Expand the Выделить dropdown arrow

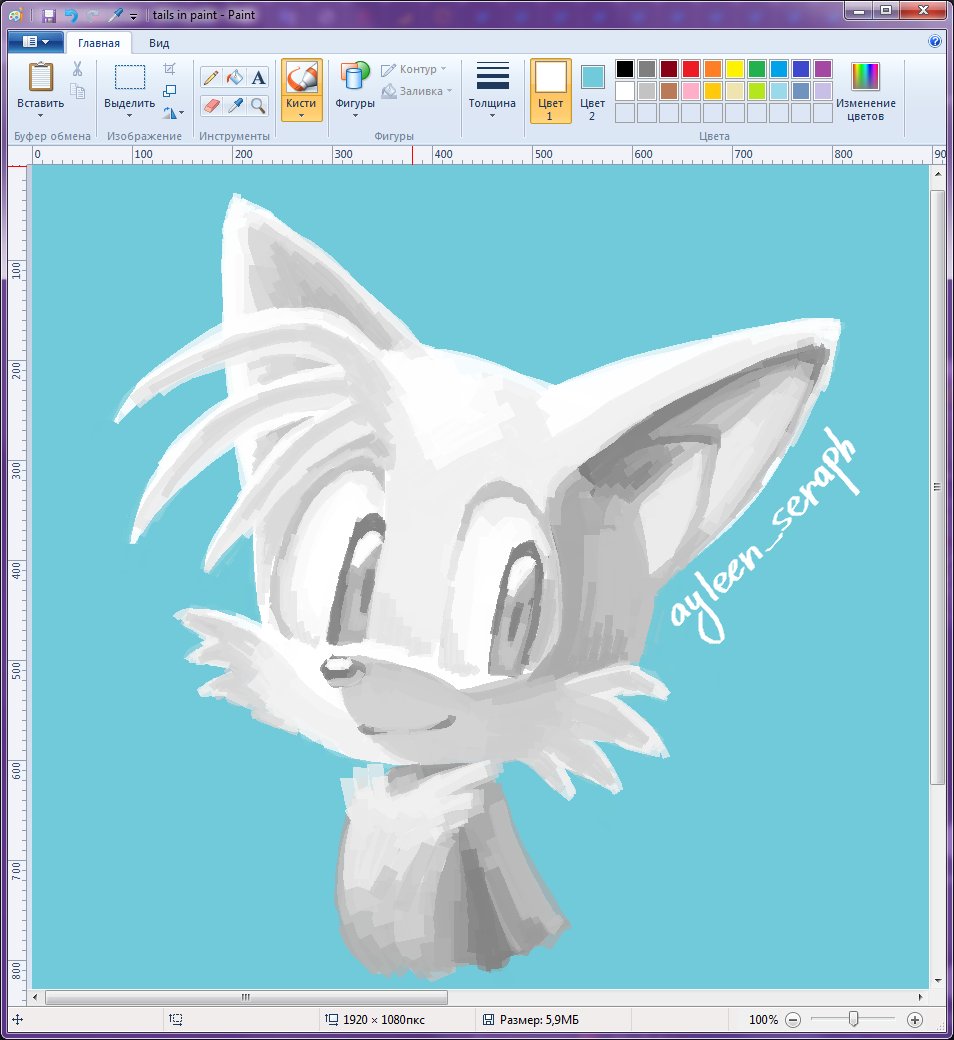click(x=129, y=116)
